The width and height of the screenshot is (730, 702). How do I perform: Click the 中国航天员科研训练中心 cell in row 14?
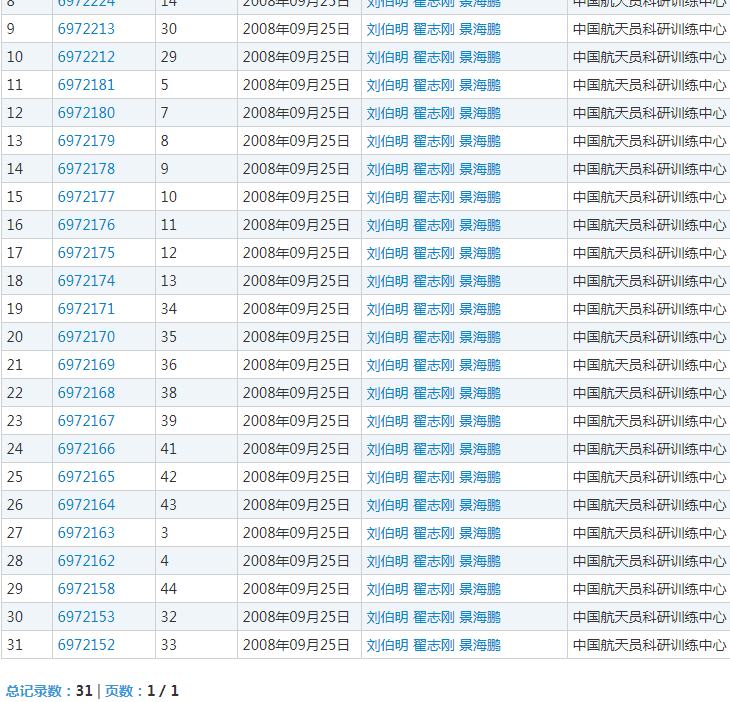[x=649, y=169]
